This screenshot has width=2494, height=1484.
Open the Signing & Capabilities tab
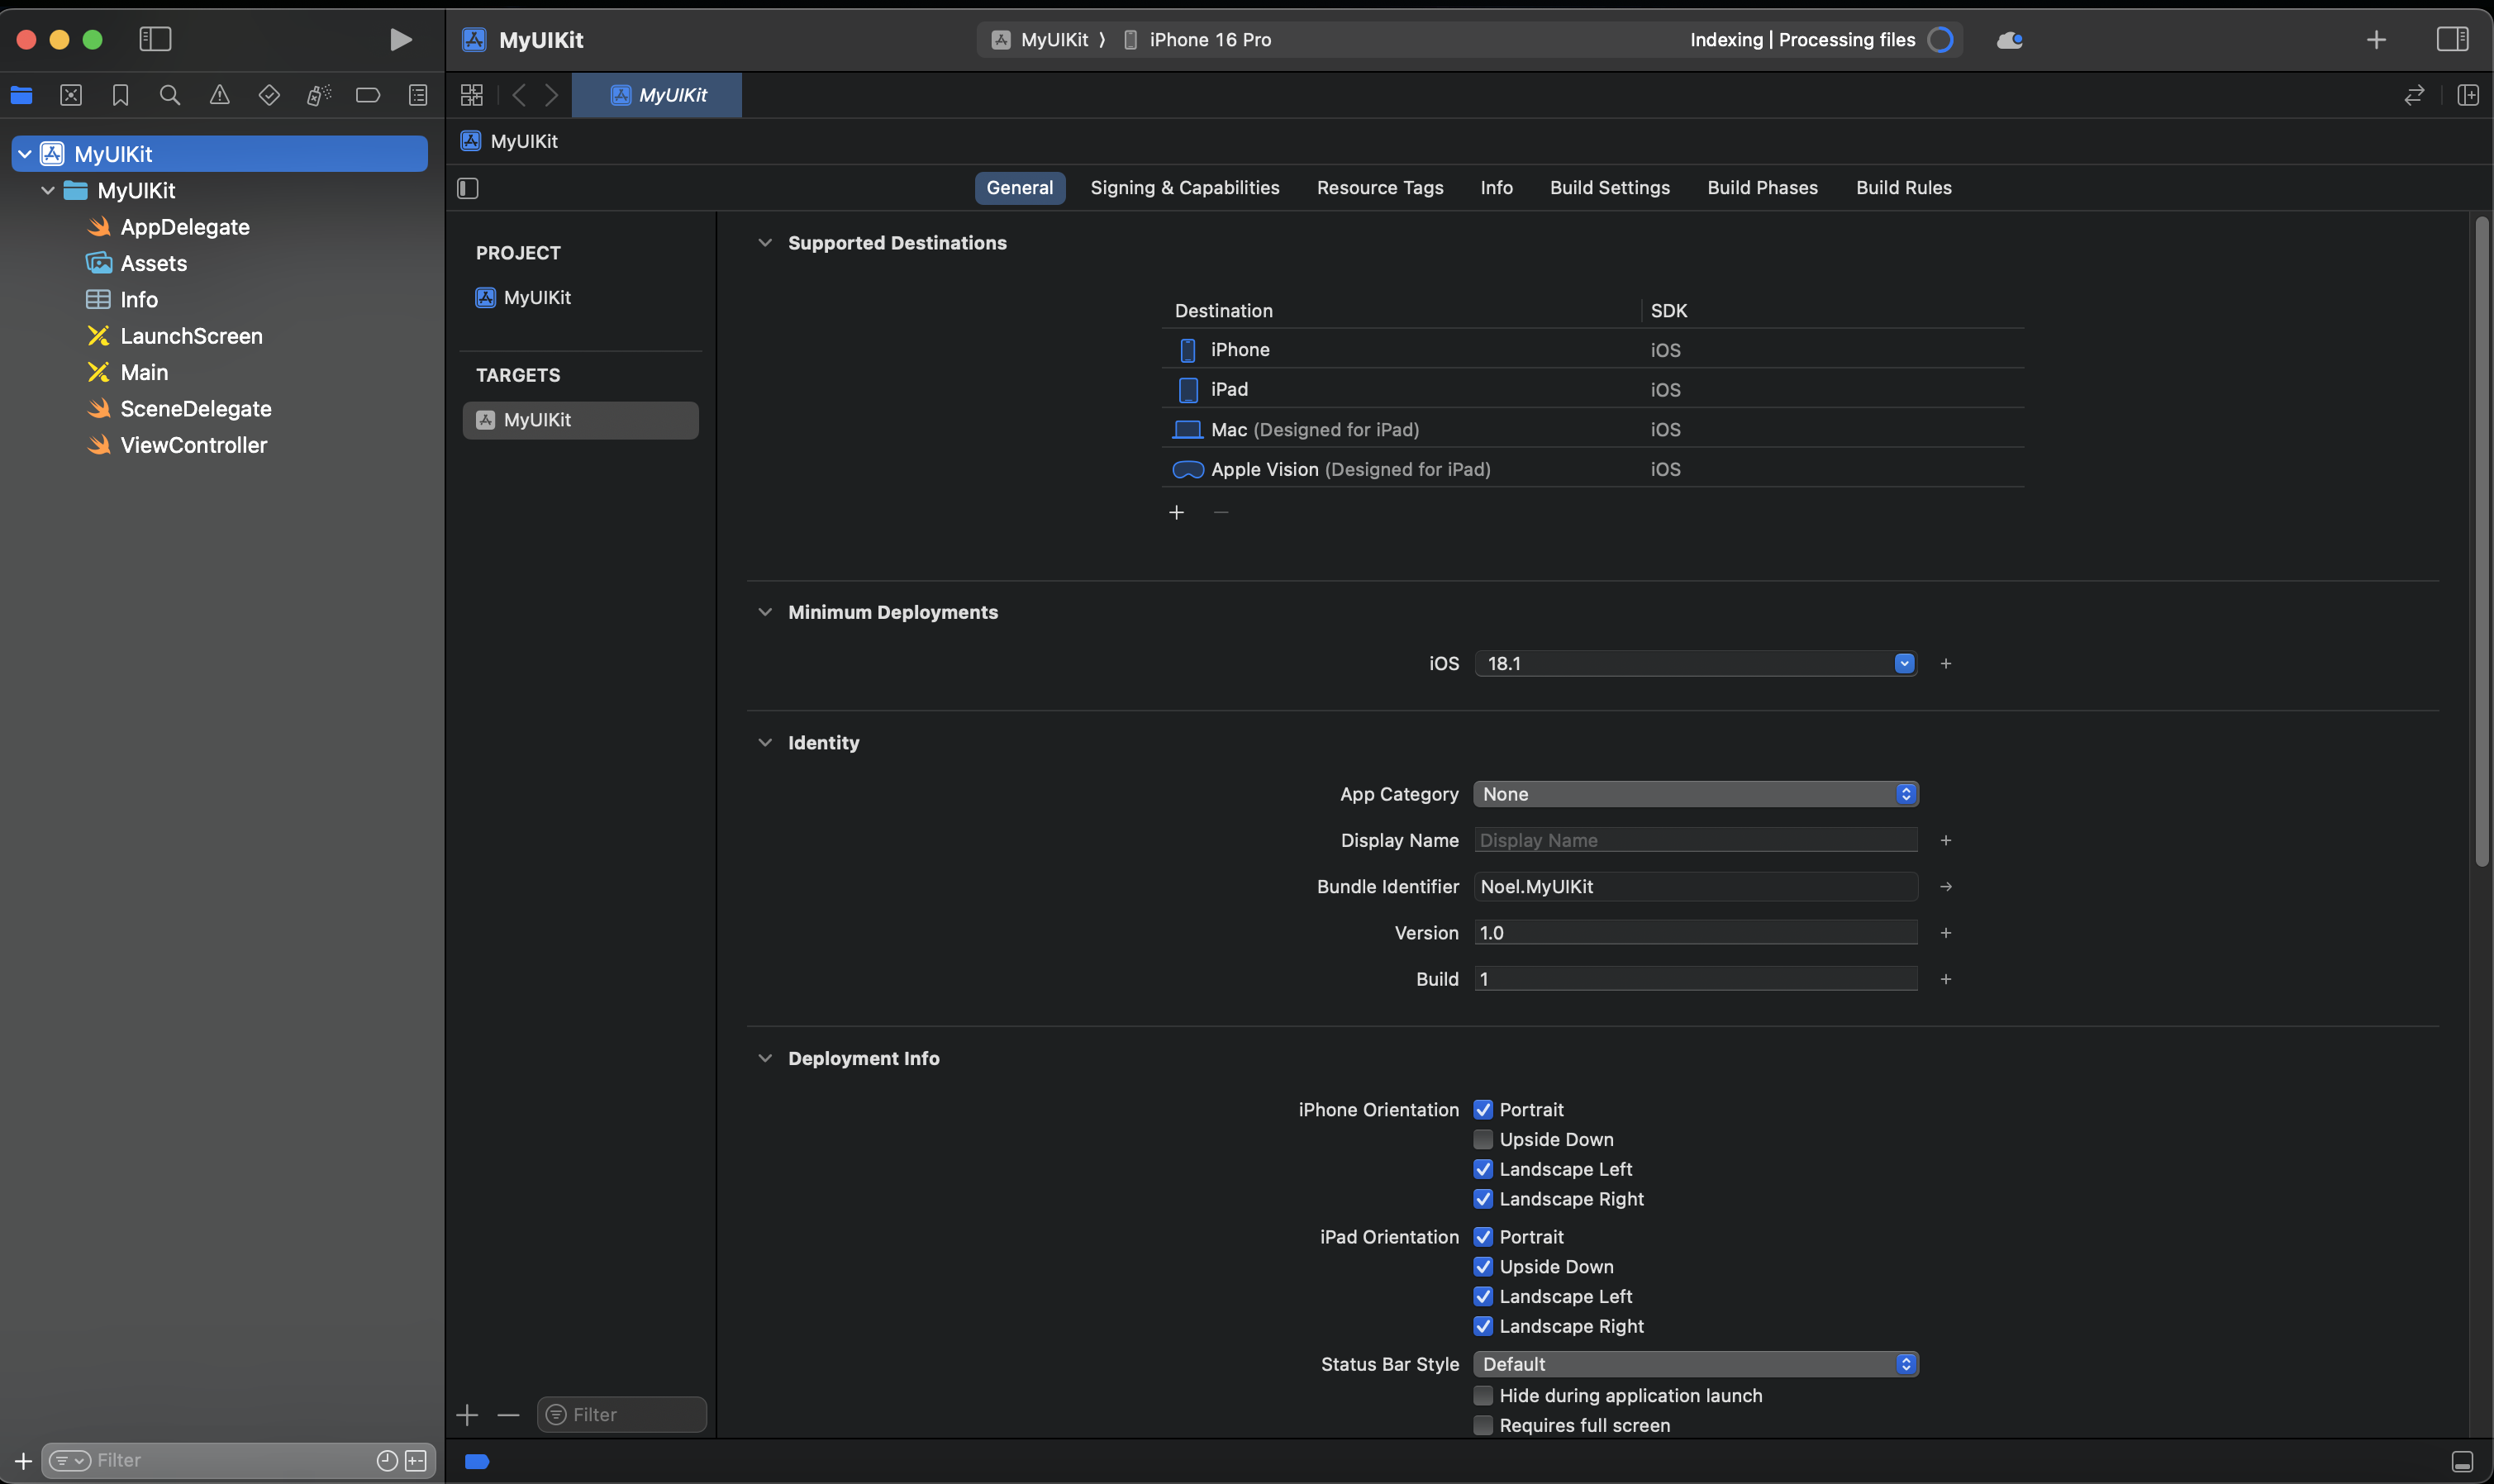coord(1184,188)
